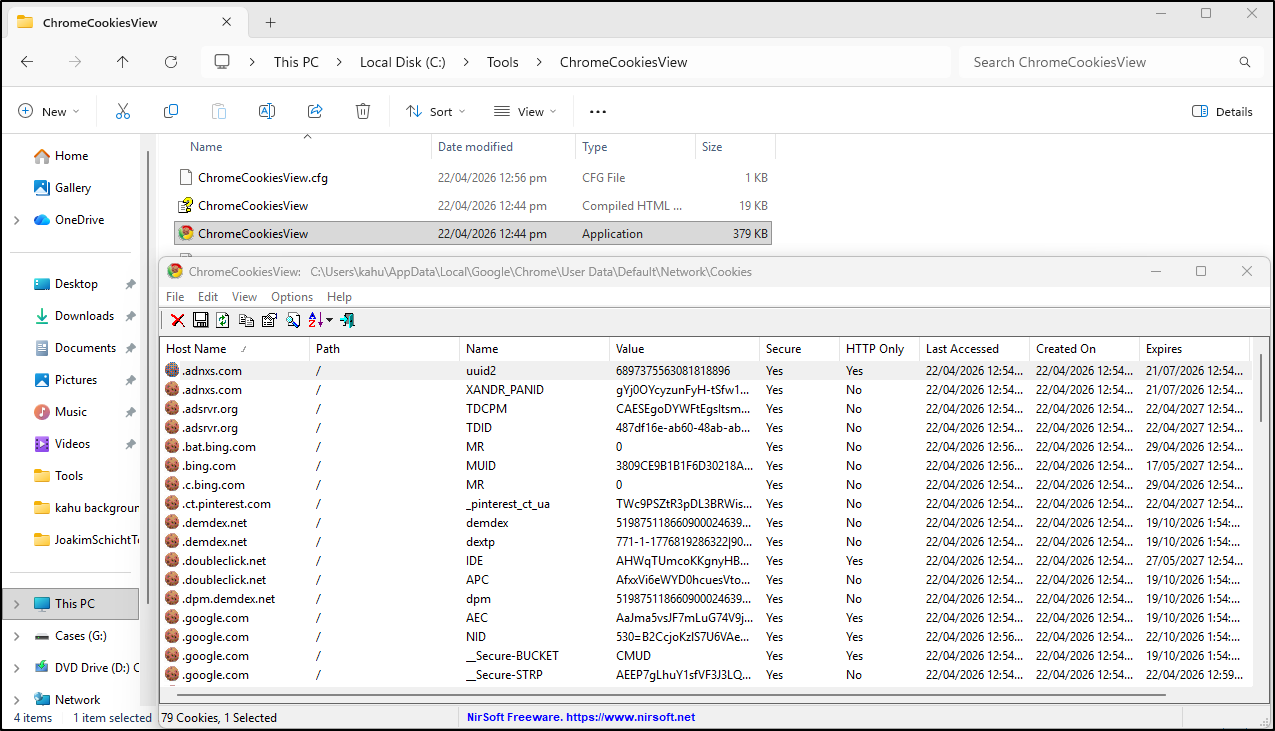Click the red X delete cookies toolbar icon
The image size is (1275, 731).
point(177,320)
